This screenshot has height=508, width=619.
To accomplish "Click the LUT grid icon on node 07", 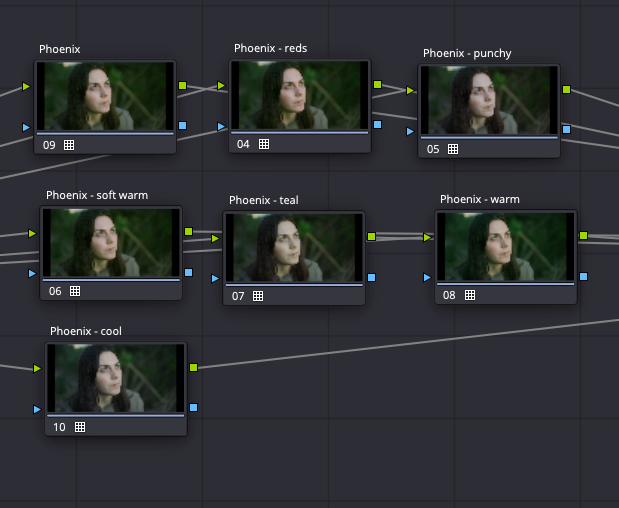I will tap(257, 296).
